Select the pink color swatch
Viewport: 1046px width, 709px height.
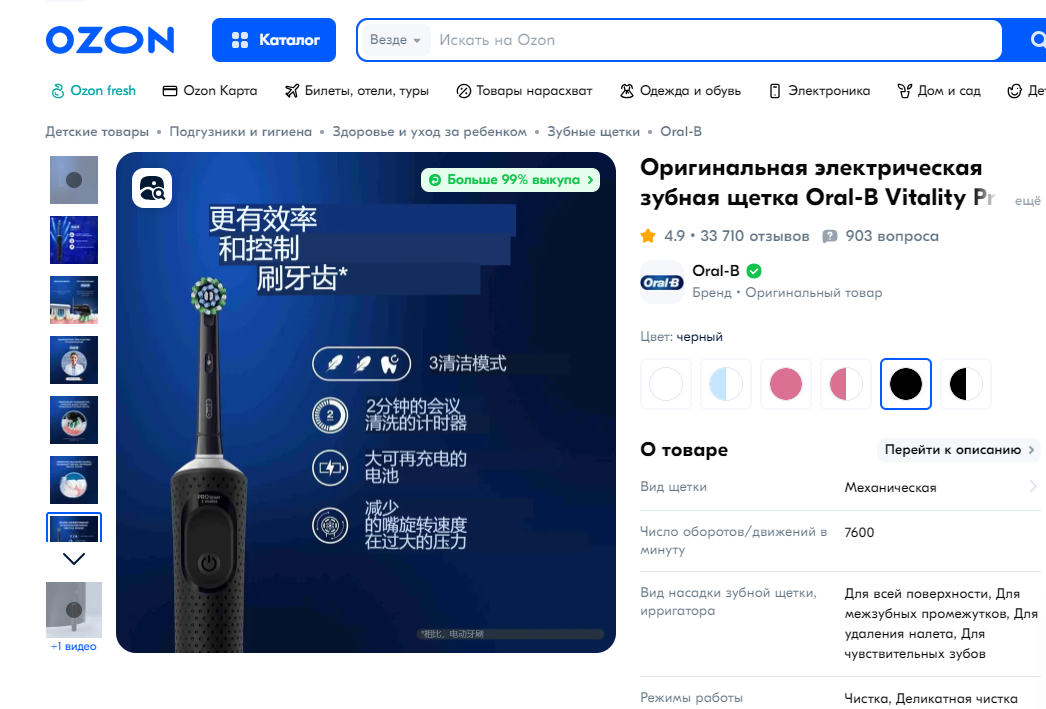click(x=786, y=384)
